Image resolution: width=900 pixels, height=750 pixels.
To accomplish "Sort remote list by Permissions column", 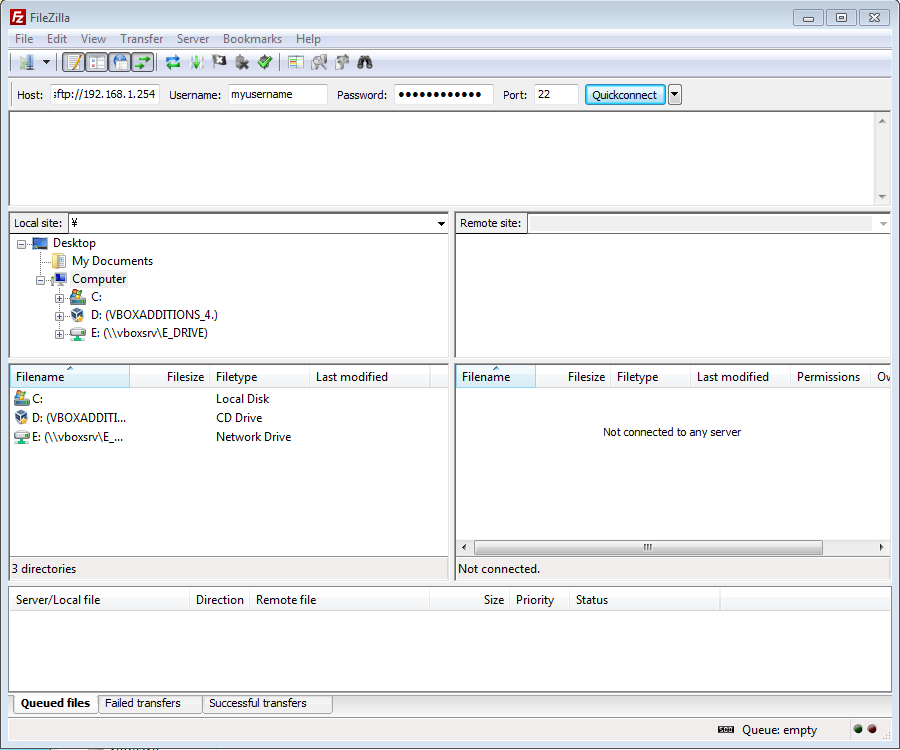I will [x=830, y=376].
